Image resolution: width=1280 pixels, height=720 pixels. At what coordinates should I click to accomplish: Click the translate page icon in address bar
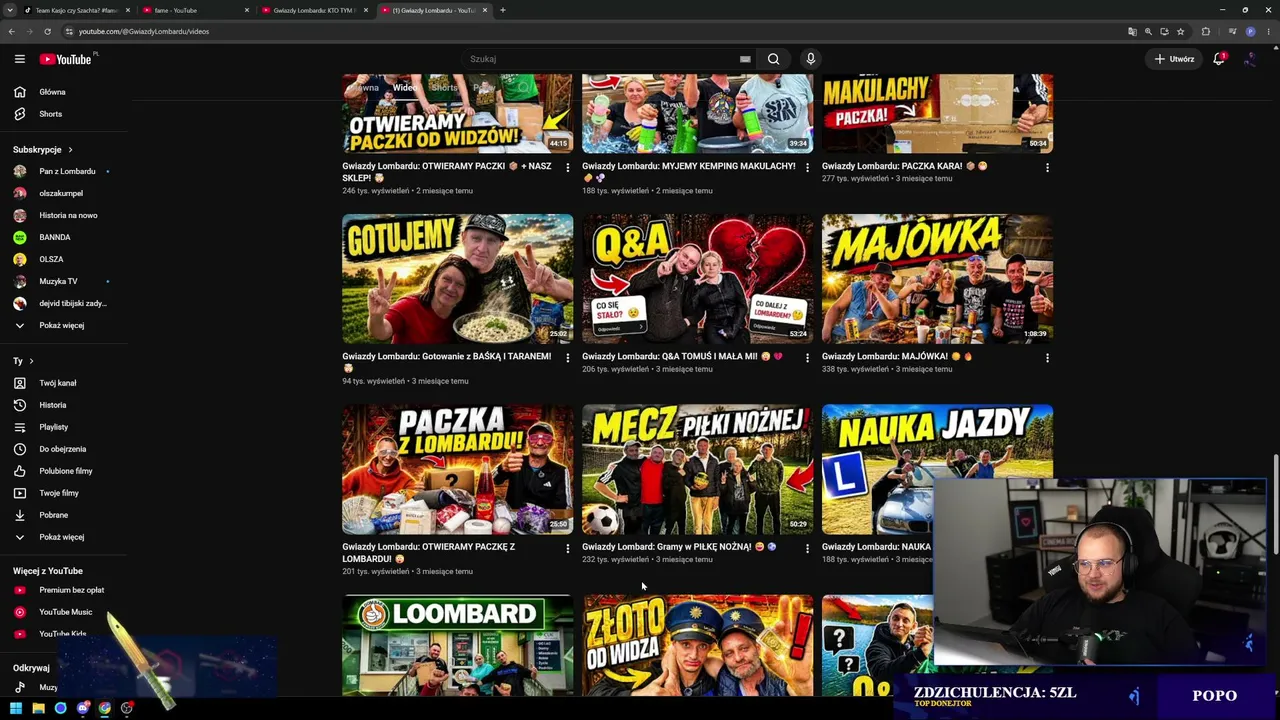point(1132,31)
